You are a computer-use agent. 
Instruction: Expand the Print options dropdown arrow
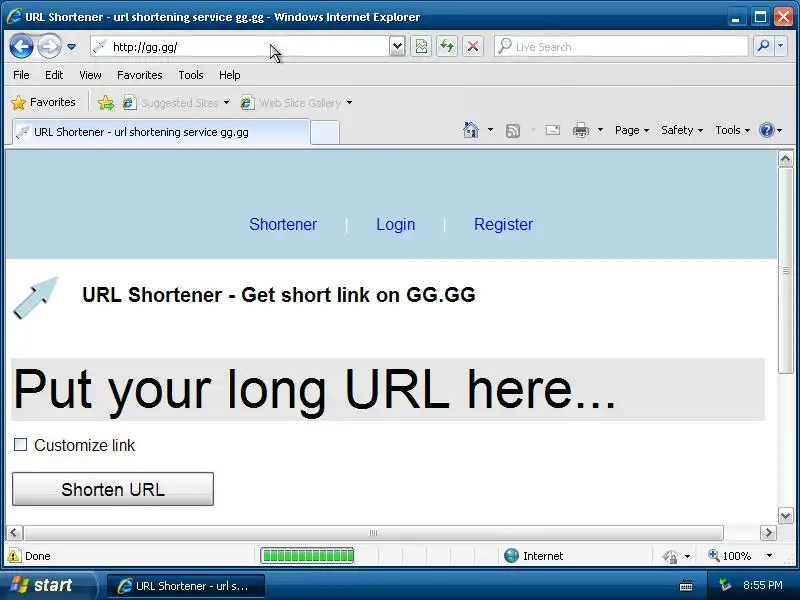601,130
